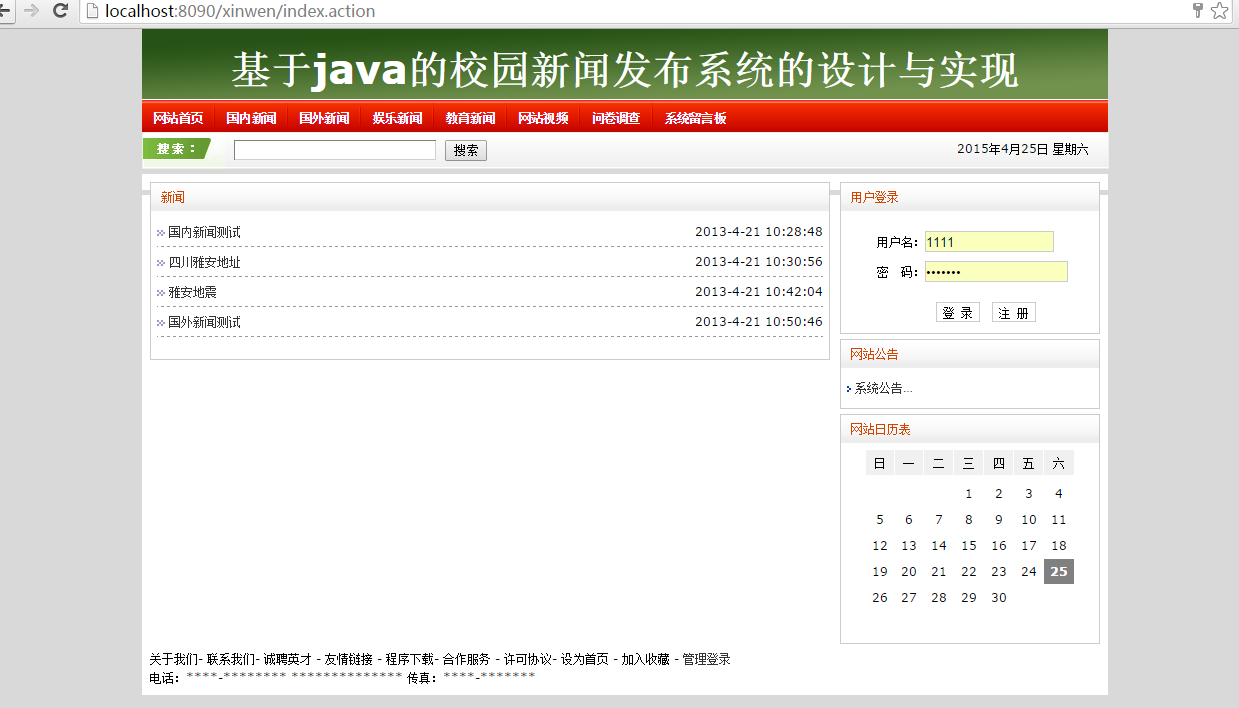Click the 新闻 panel heading
The width and height of the screenshot is (1239, 708).
(173, 198)
